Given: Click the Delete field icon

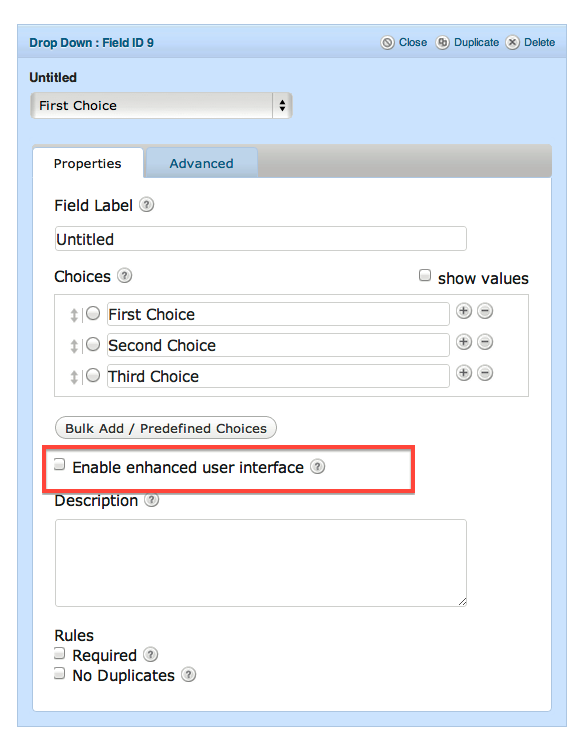Looking at the screenshot, I should click(x=512, y=43).
